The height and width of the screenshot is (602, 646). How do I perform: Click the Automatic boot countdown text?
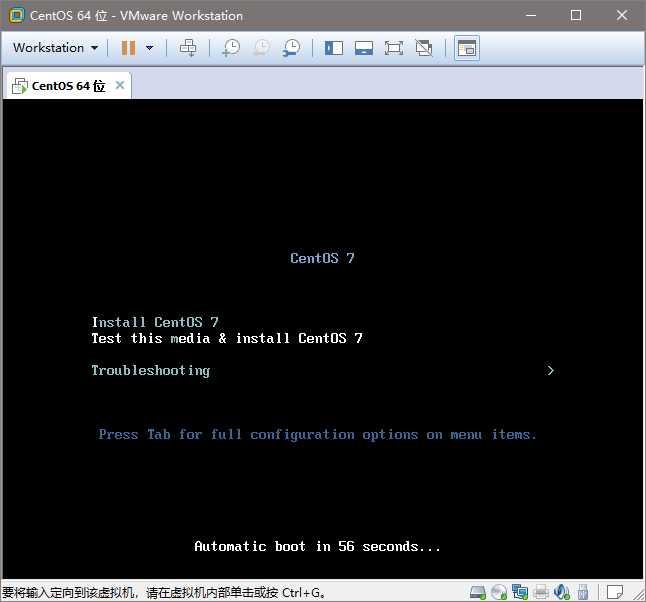point(317,546)
